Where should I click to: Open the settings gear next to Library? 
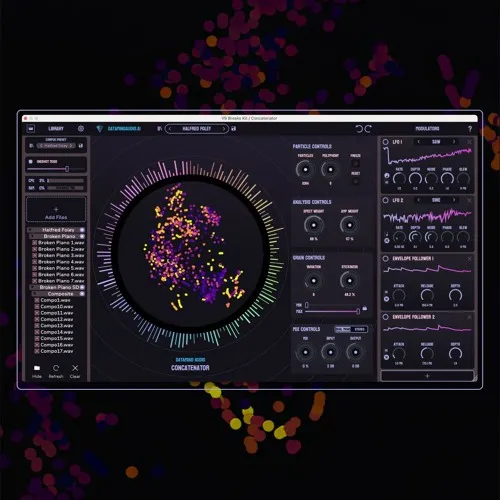tap(81, 128)
